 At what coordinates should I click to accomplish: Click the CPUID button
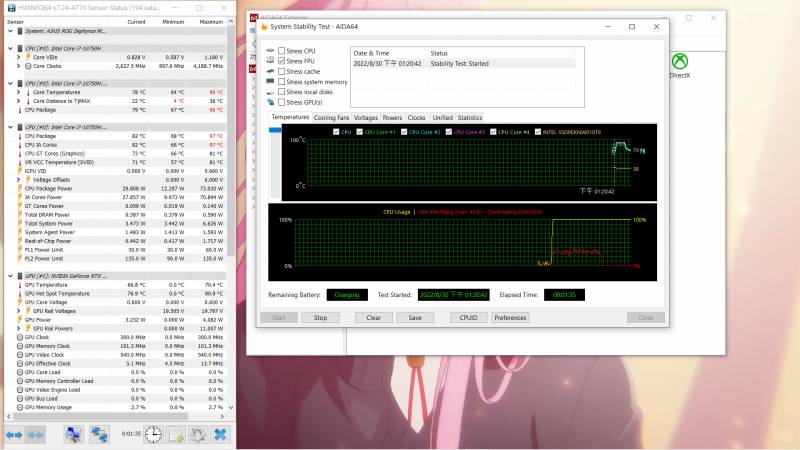pyautogui.click(x=468, y=317)
